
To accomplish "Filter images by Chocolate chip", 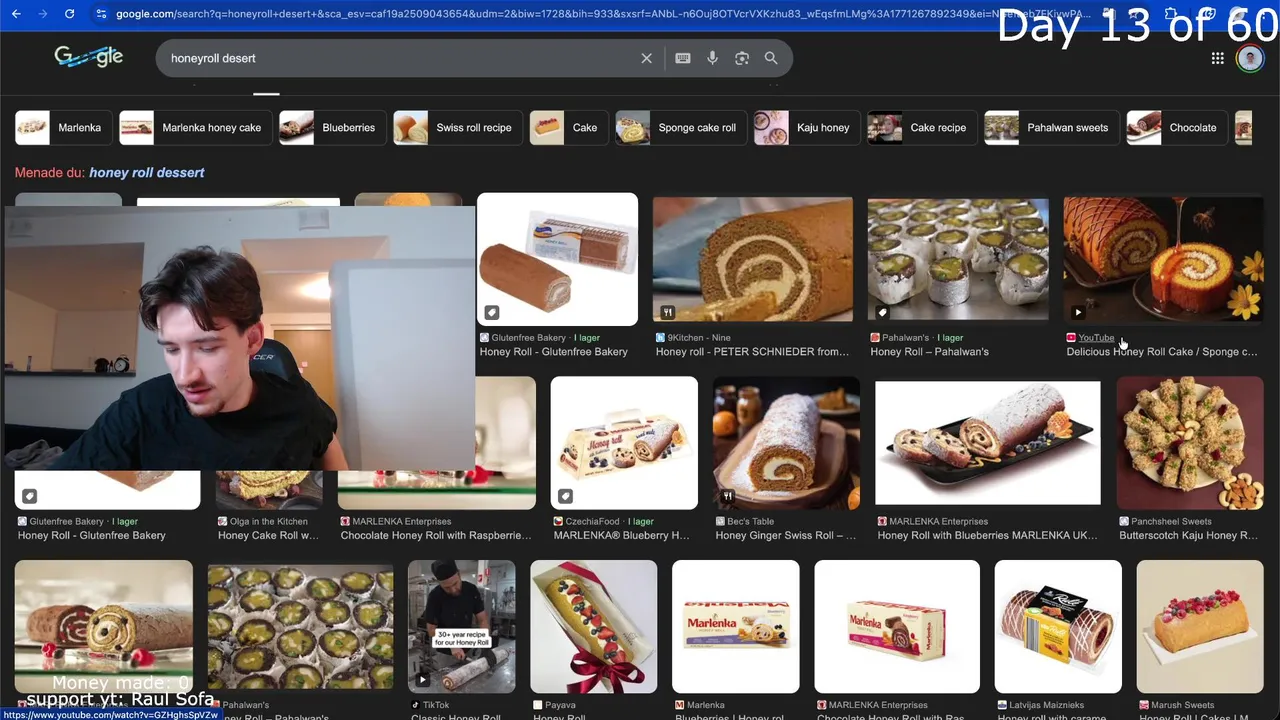I will (1178, 128).
